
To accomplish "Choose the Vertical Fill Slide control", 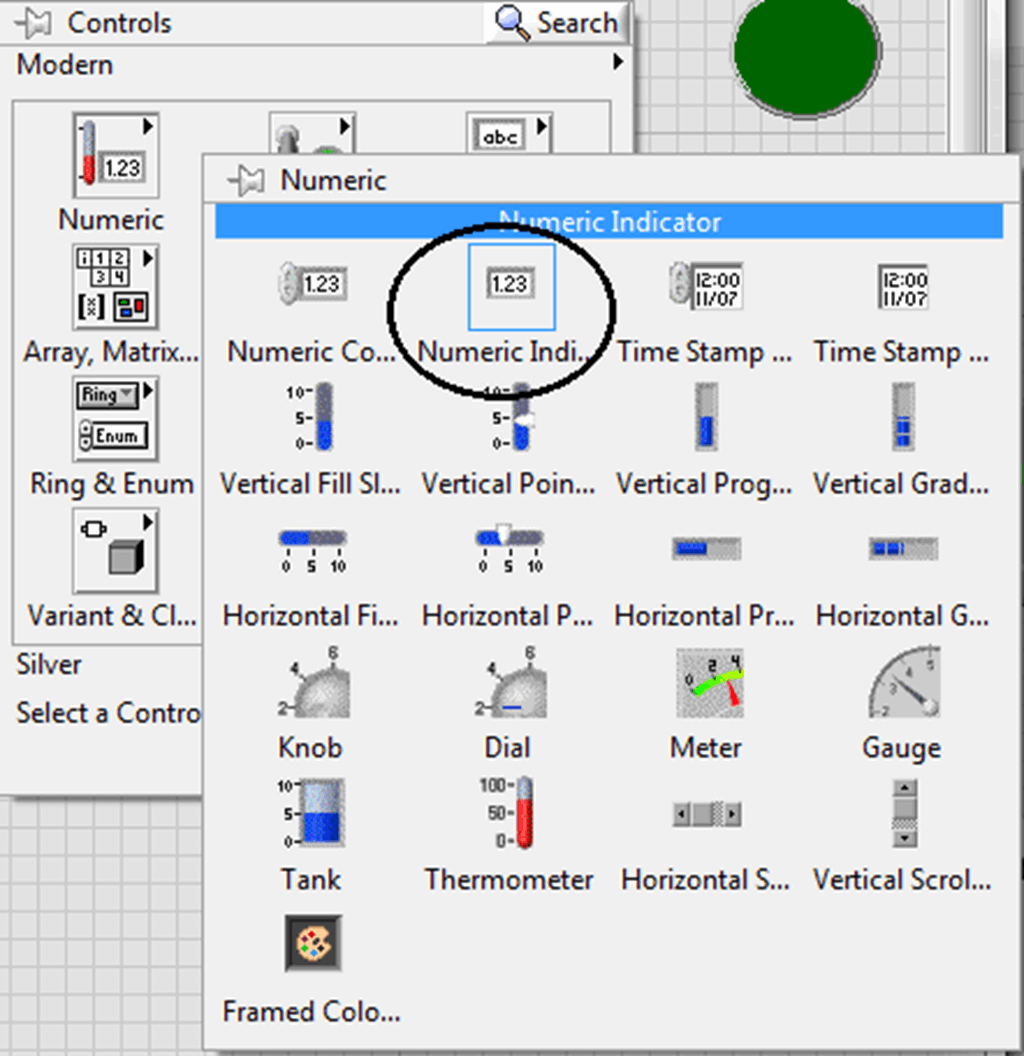I will pyautogui.click(x=310, y=420).
